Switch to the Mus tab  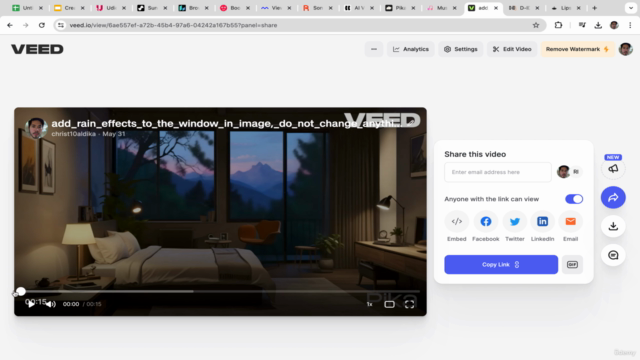coord(442,8)
